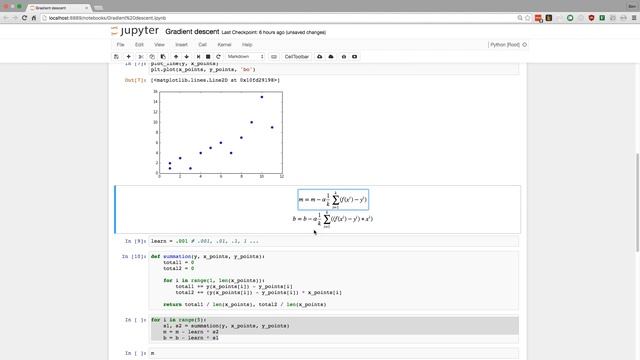
Task: Open the File menu
Action: (x=120, y=44)
